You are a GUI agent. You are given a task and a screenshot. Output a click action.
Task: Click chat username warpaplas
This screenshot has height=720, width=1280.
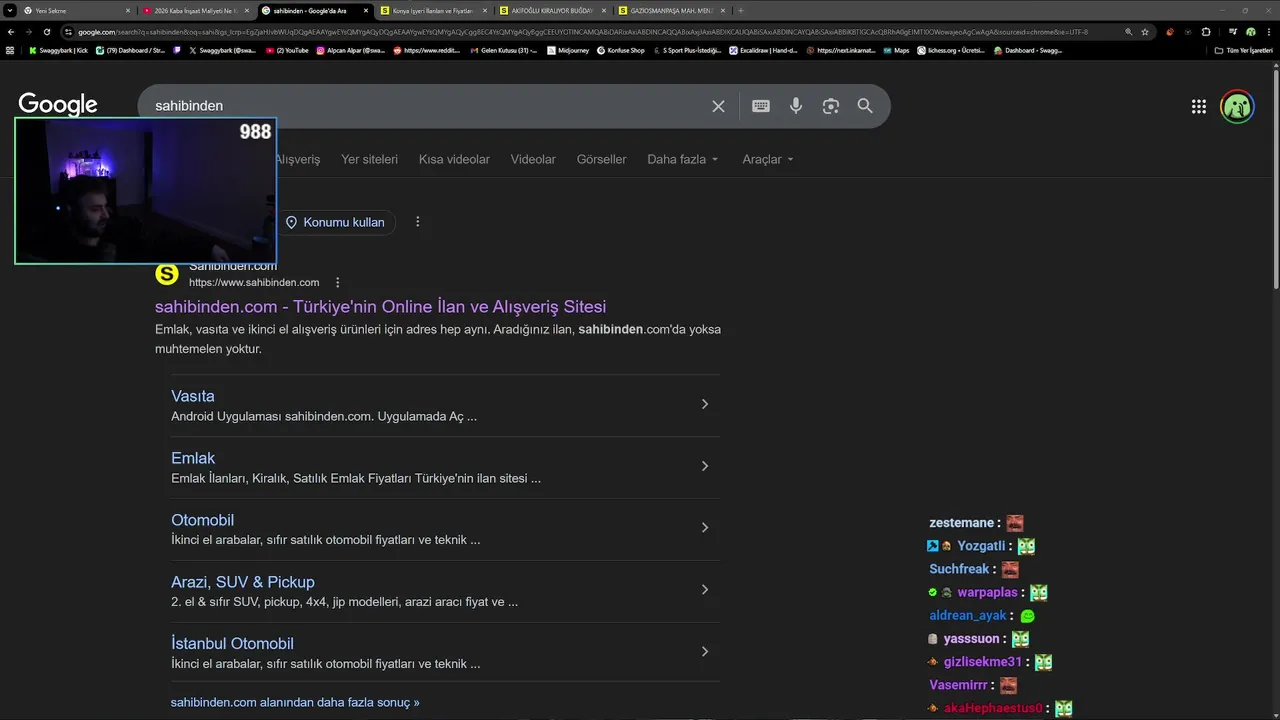[x=987, y=592]
